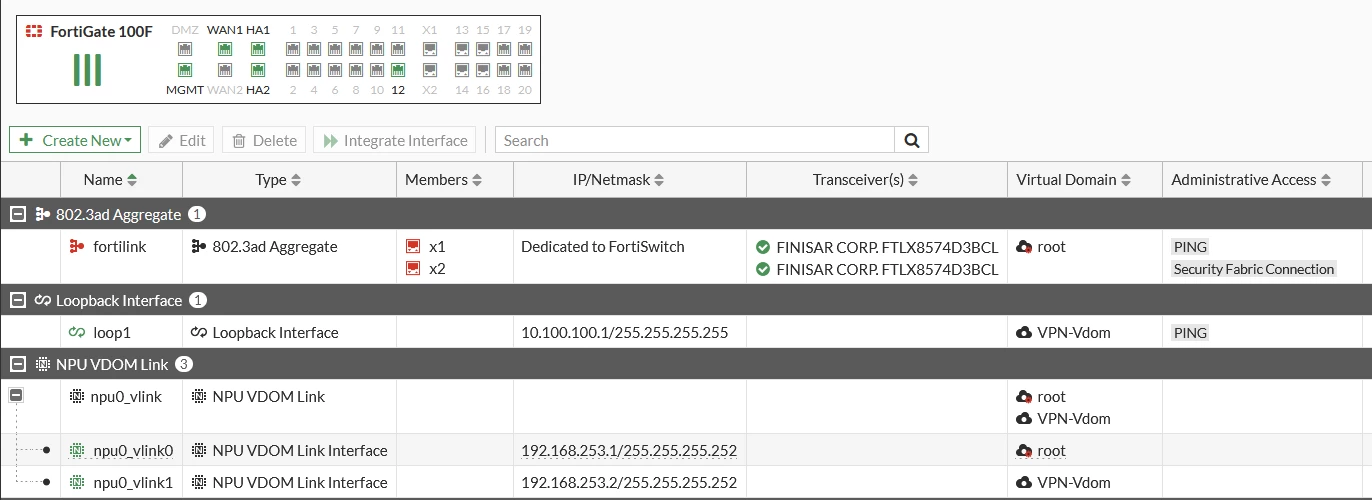Sort by the Virtual Domain column
The height and width of the screenshot is (500, 1372).
(1074, 180)
